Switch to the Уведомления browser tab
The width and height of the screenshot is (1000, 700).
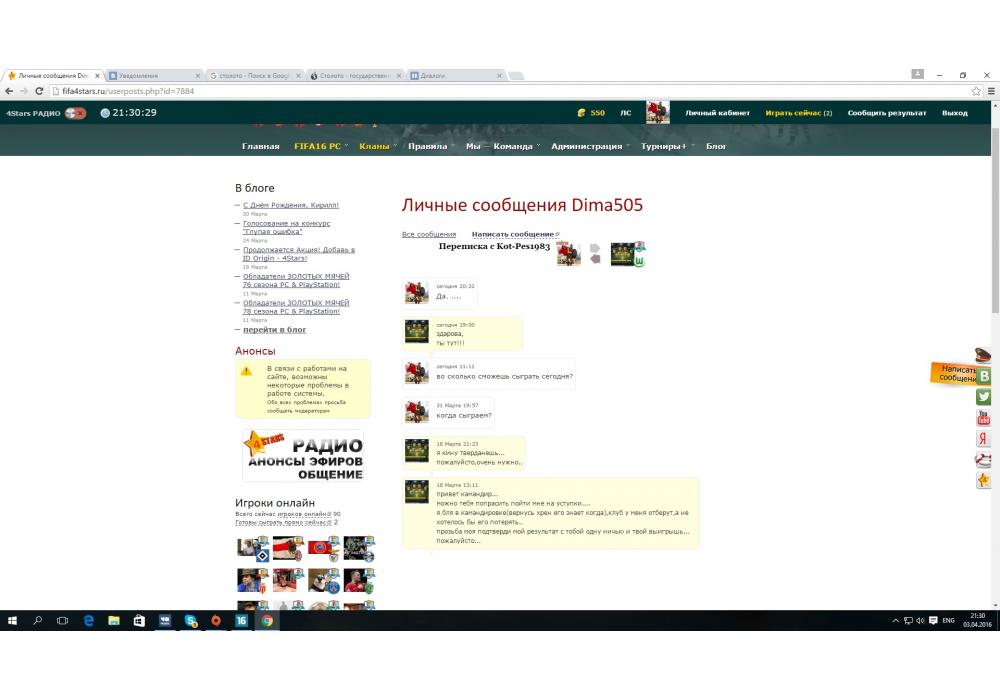(x=153, y=75)
